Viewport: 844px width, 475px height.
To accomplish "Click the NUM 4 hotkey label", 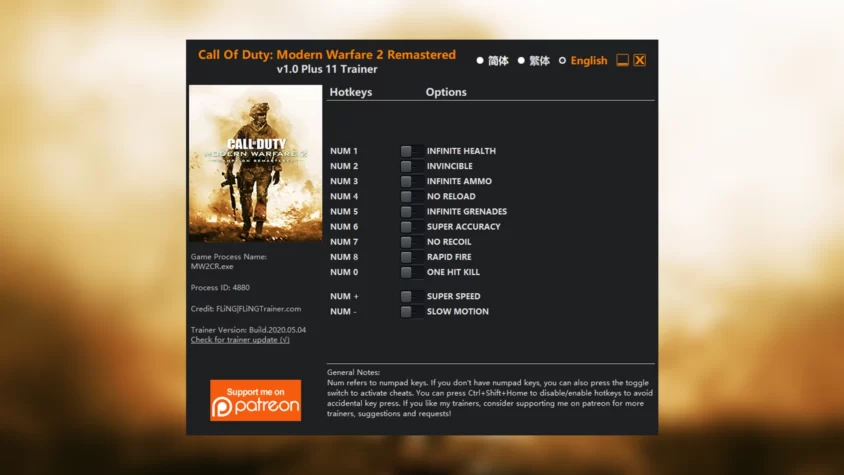I will point(344,197).
